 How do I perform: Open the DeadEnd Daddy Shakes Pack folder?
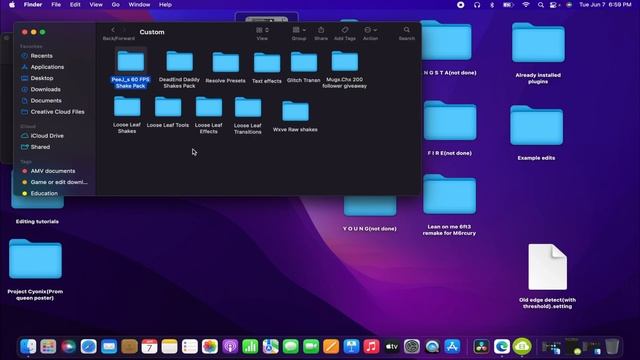tap(180, 61)
